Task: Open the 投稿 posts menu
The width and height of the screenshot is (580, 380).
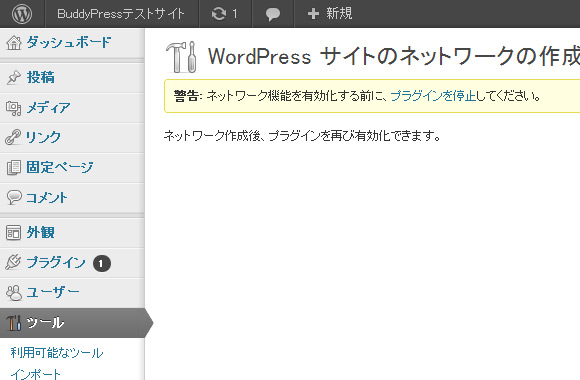Action: point(41,77)
